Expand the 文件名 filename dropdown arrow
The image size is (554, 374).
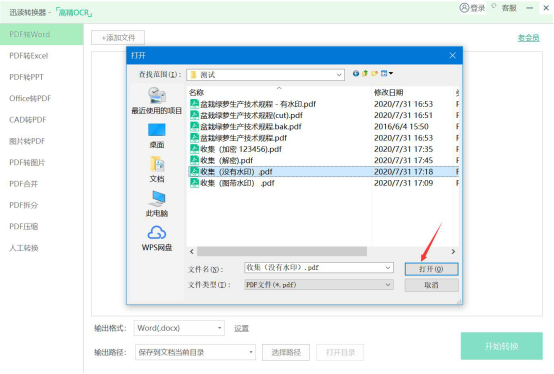[x=388, y=268]
